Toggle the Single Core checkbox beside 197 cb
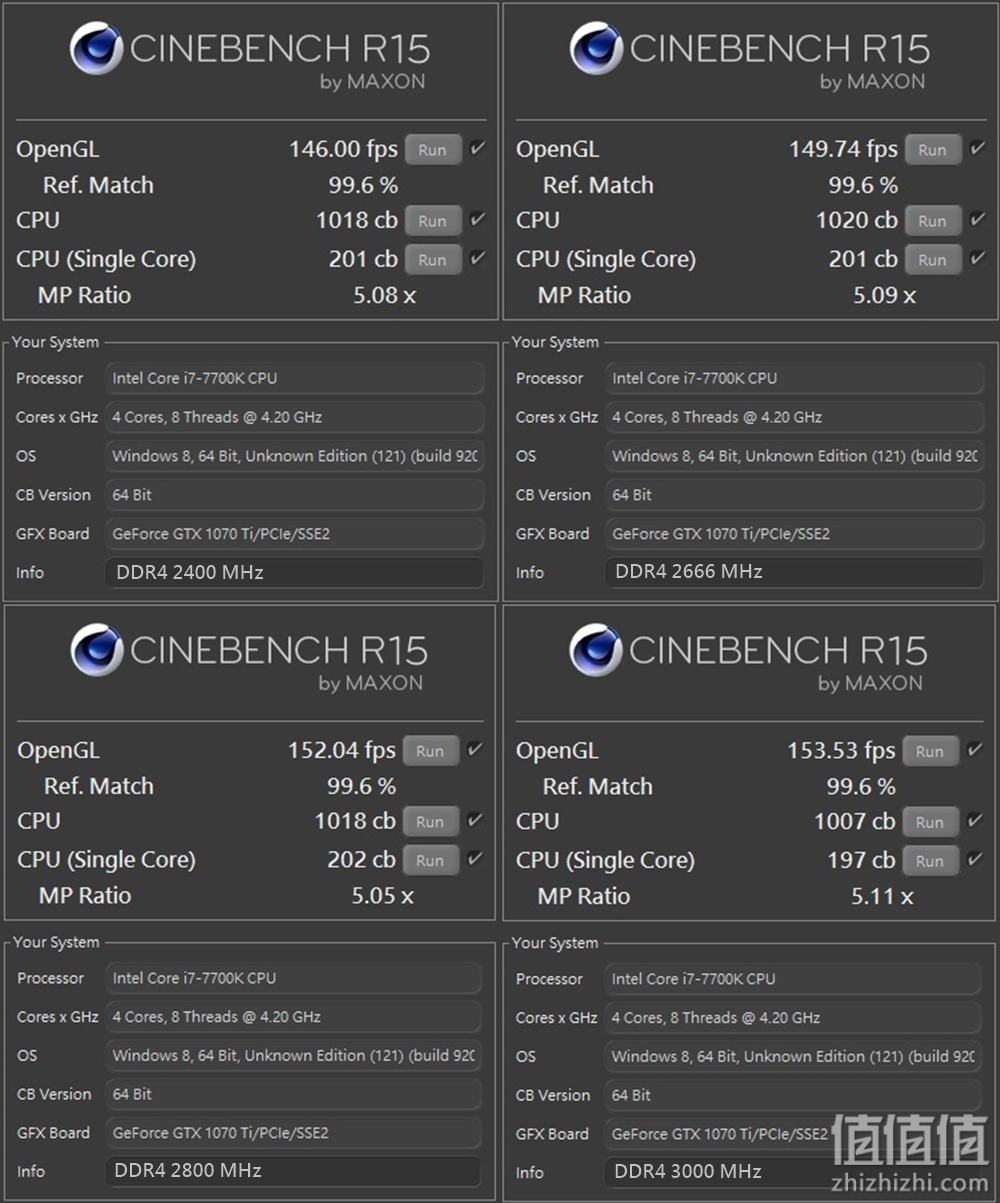Viewport: 1000px width, 1203px height. click(975, 858)
